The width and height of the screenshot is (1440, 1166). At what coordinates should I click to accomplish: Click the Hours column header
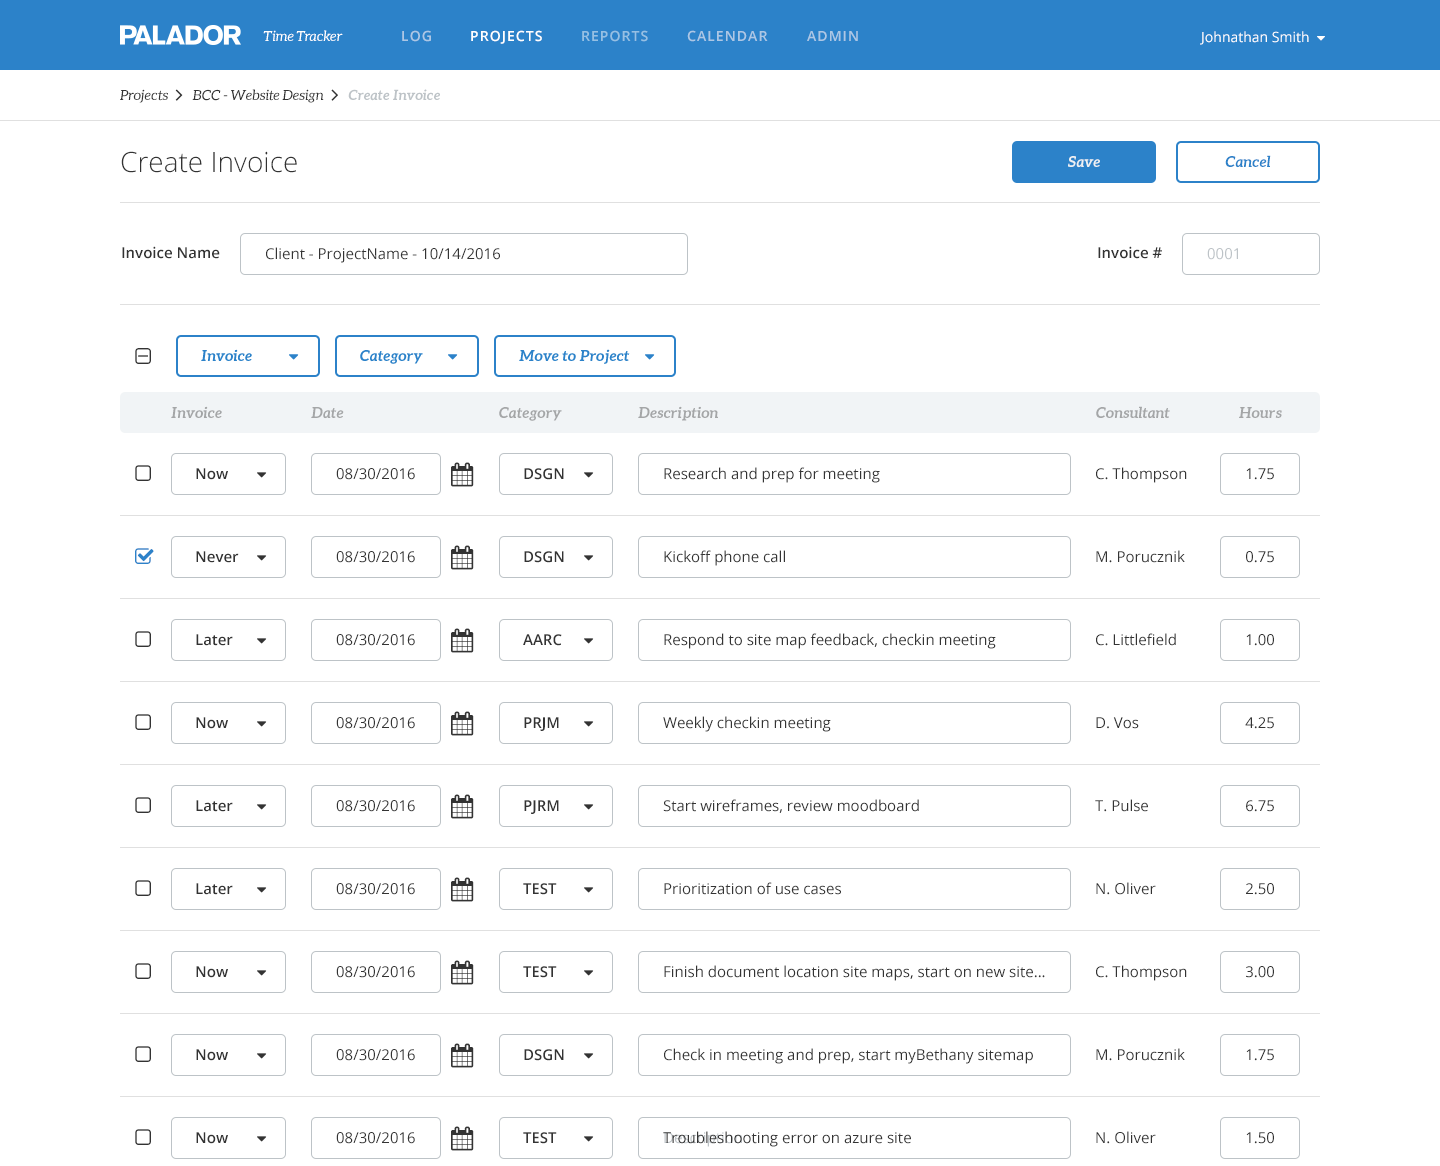tap(1260, 413)
